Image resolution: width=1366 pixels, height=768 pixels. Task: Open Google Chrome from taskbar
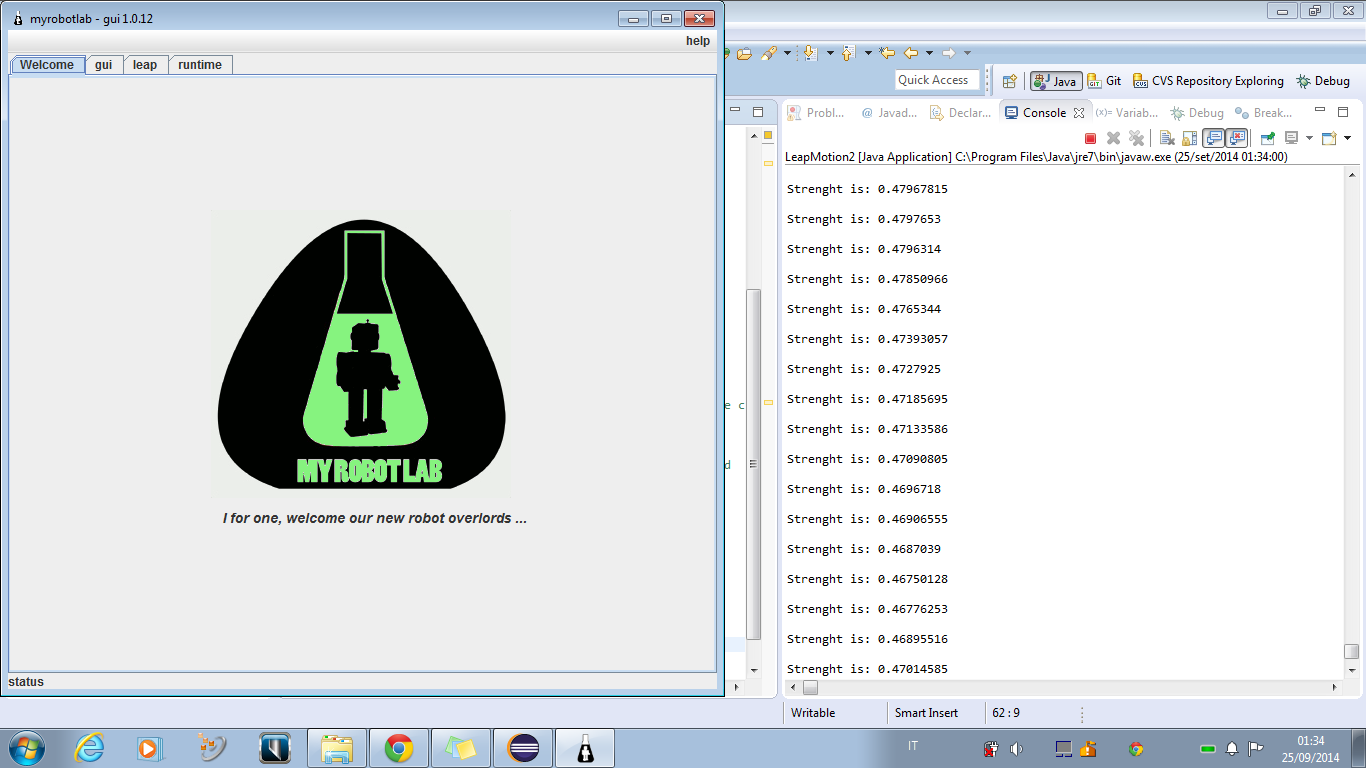pos(399,748)
